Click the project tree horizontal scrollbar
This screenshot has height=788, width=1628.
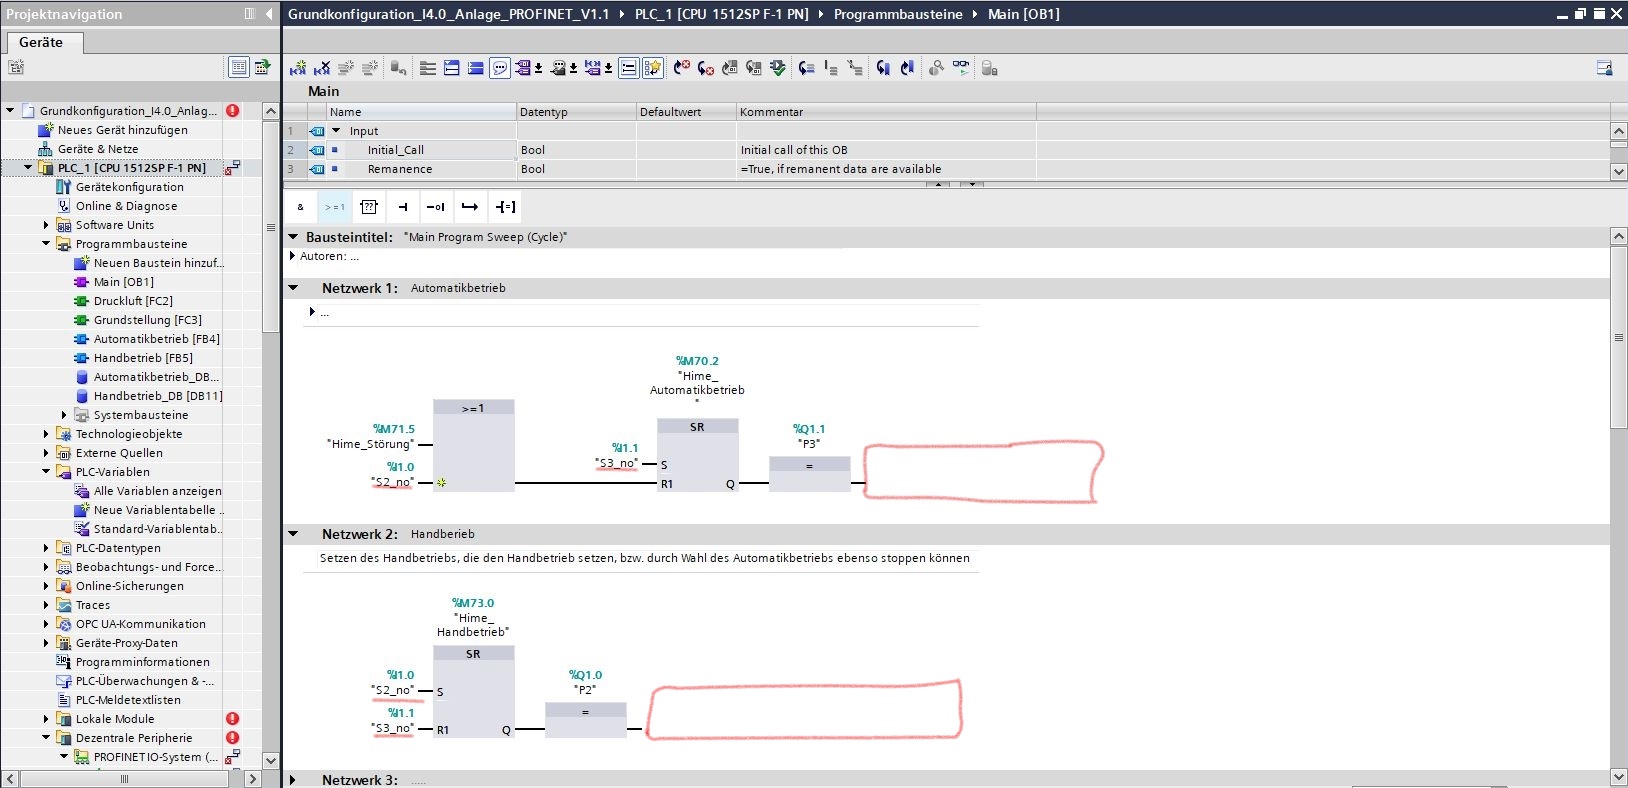click(x=125, y=778)
